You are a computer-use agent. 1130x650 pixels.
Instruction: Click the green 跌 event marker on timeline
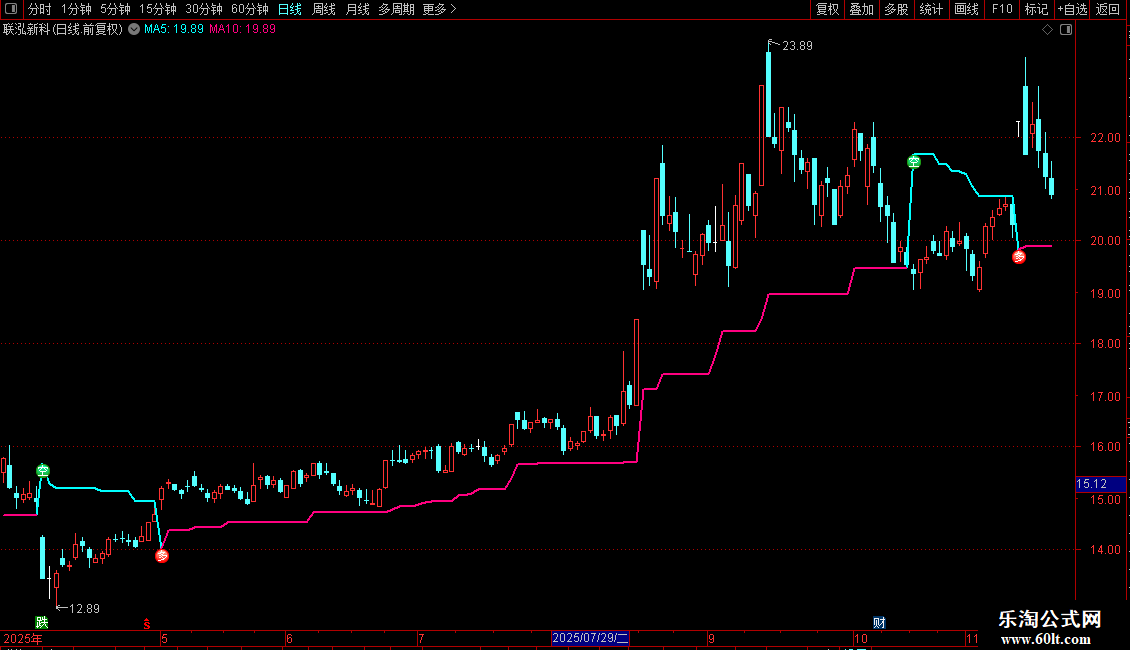(x=42, y=623)
